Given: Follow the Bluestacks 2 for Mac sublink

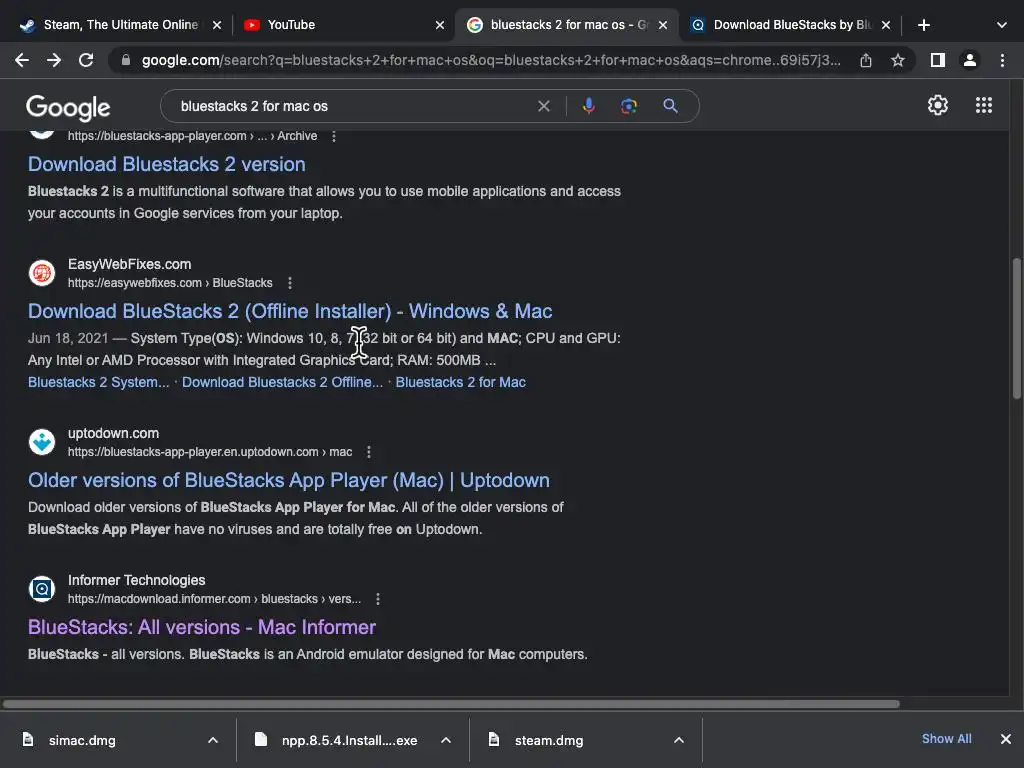Looking at the screenshot, I should [x=460, y=382].
